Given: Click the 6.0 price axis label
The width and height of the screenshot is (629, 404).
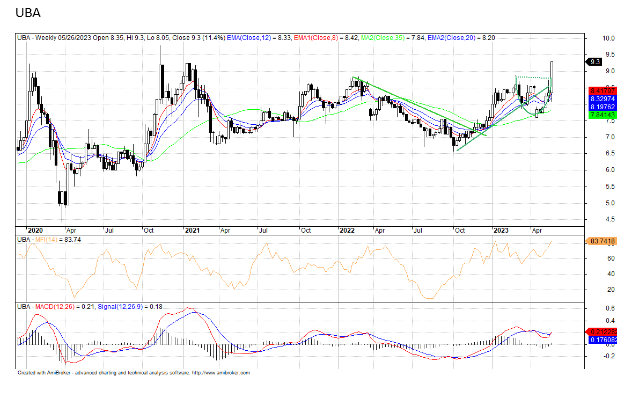Looking at the screenshot, I should (x=610, y=170).
